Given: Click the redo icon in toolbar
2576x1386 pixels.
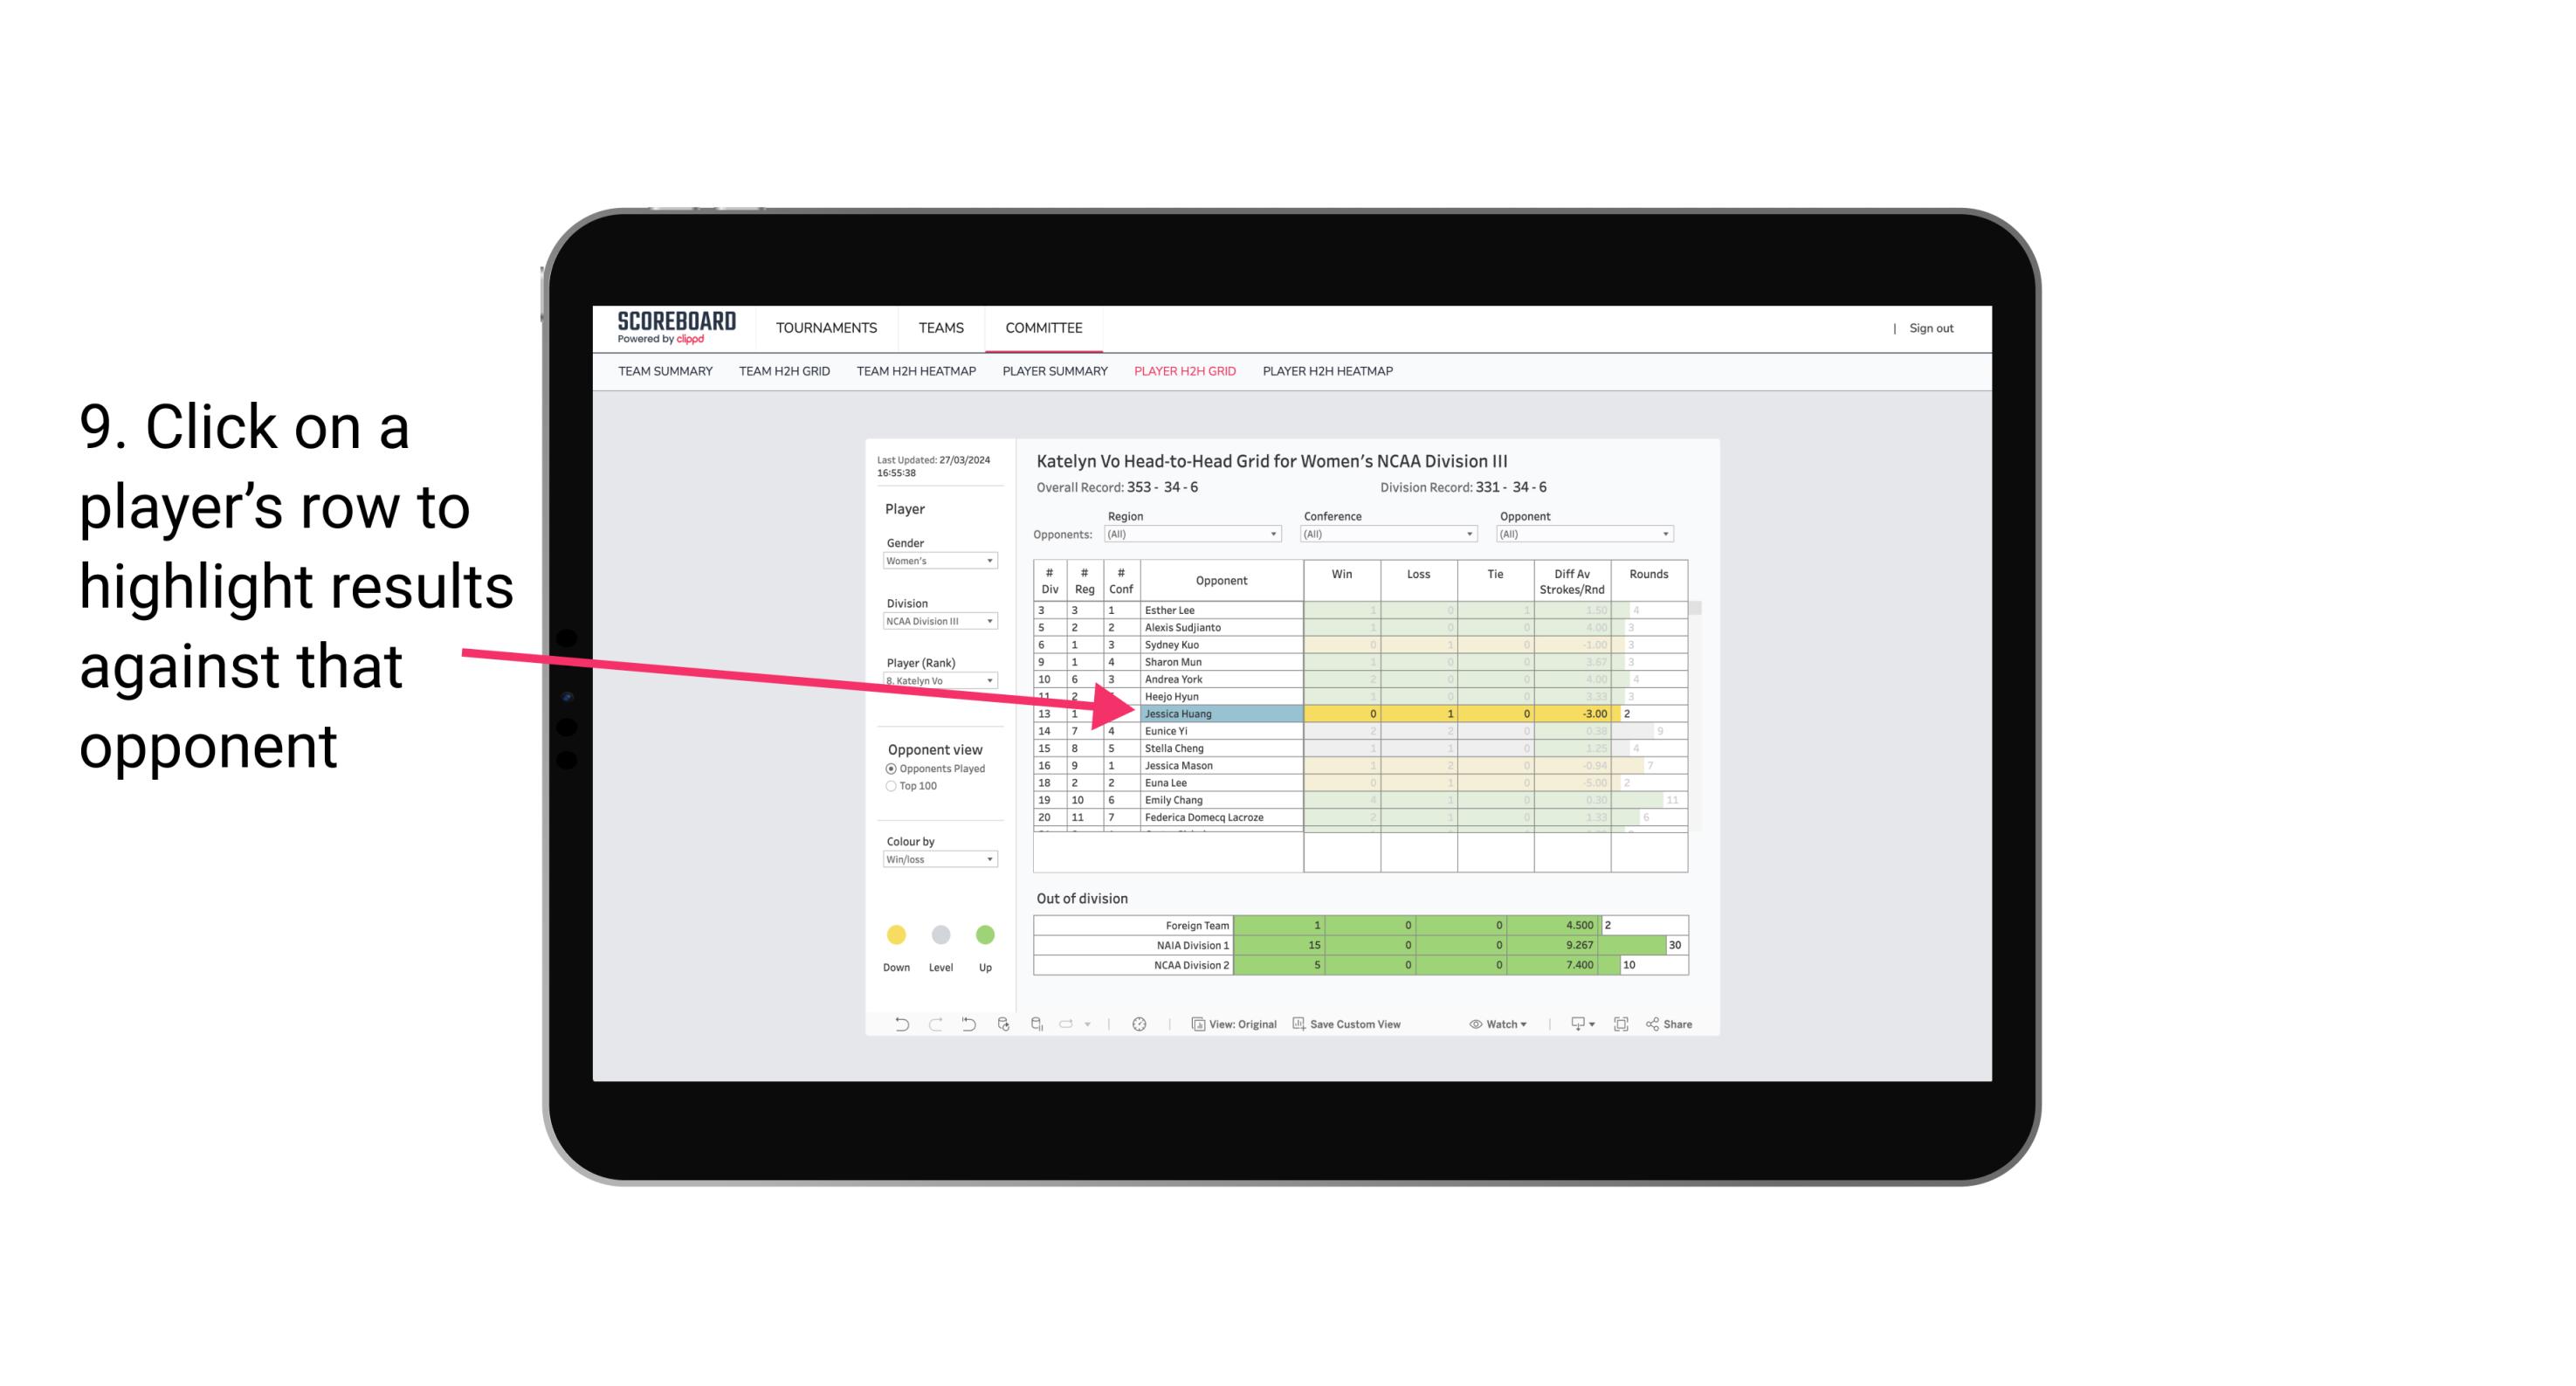Looking at the screenshot, I should tap(933, 1024).
